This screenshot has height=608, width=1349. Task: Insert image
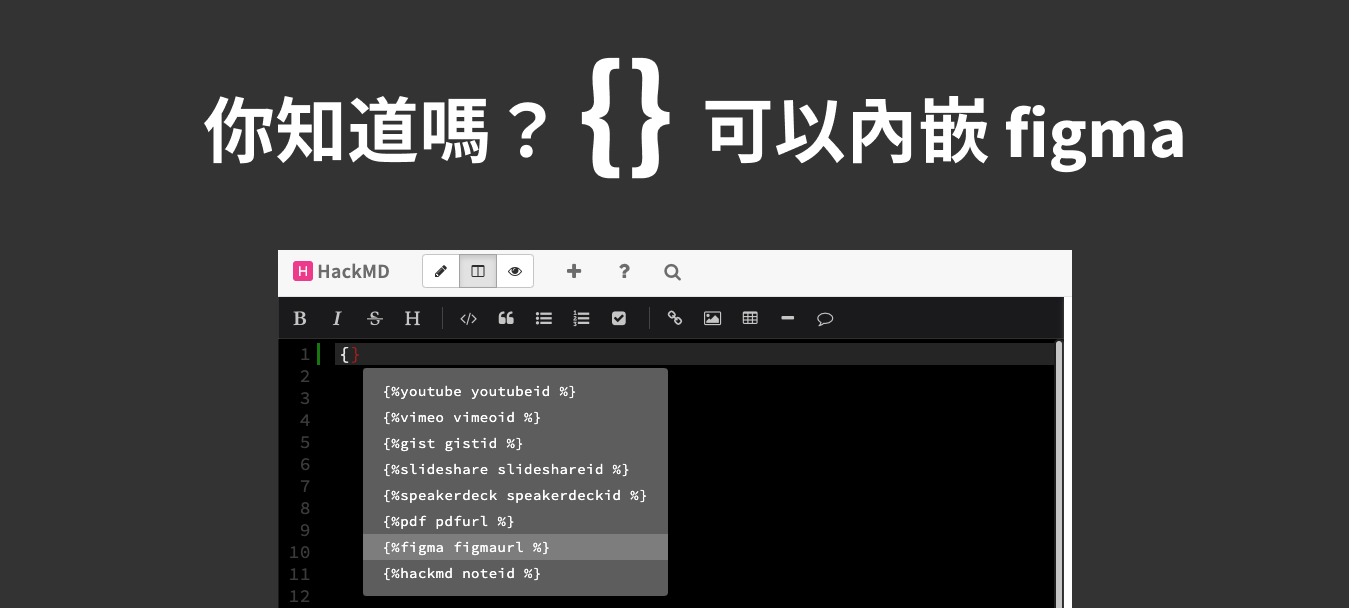(712, 319)
